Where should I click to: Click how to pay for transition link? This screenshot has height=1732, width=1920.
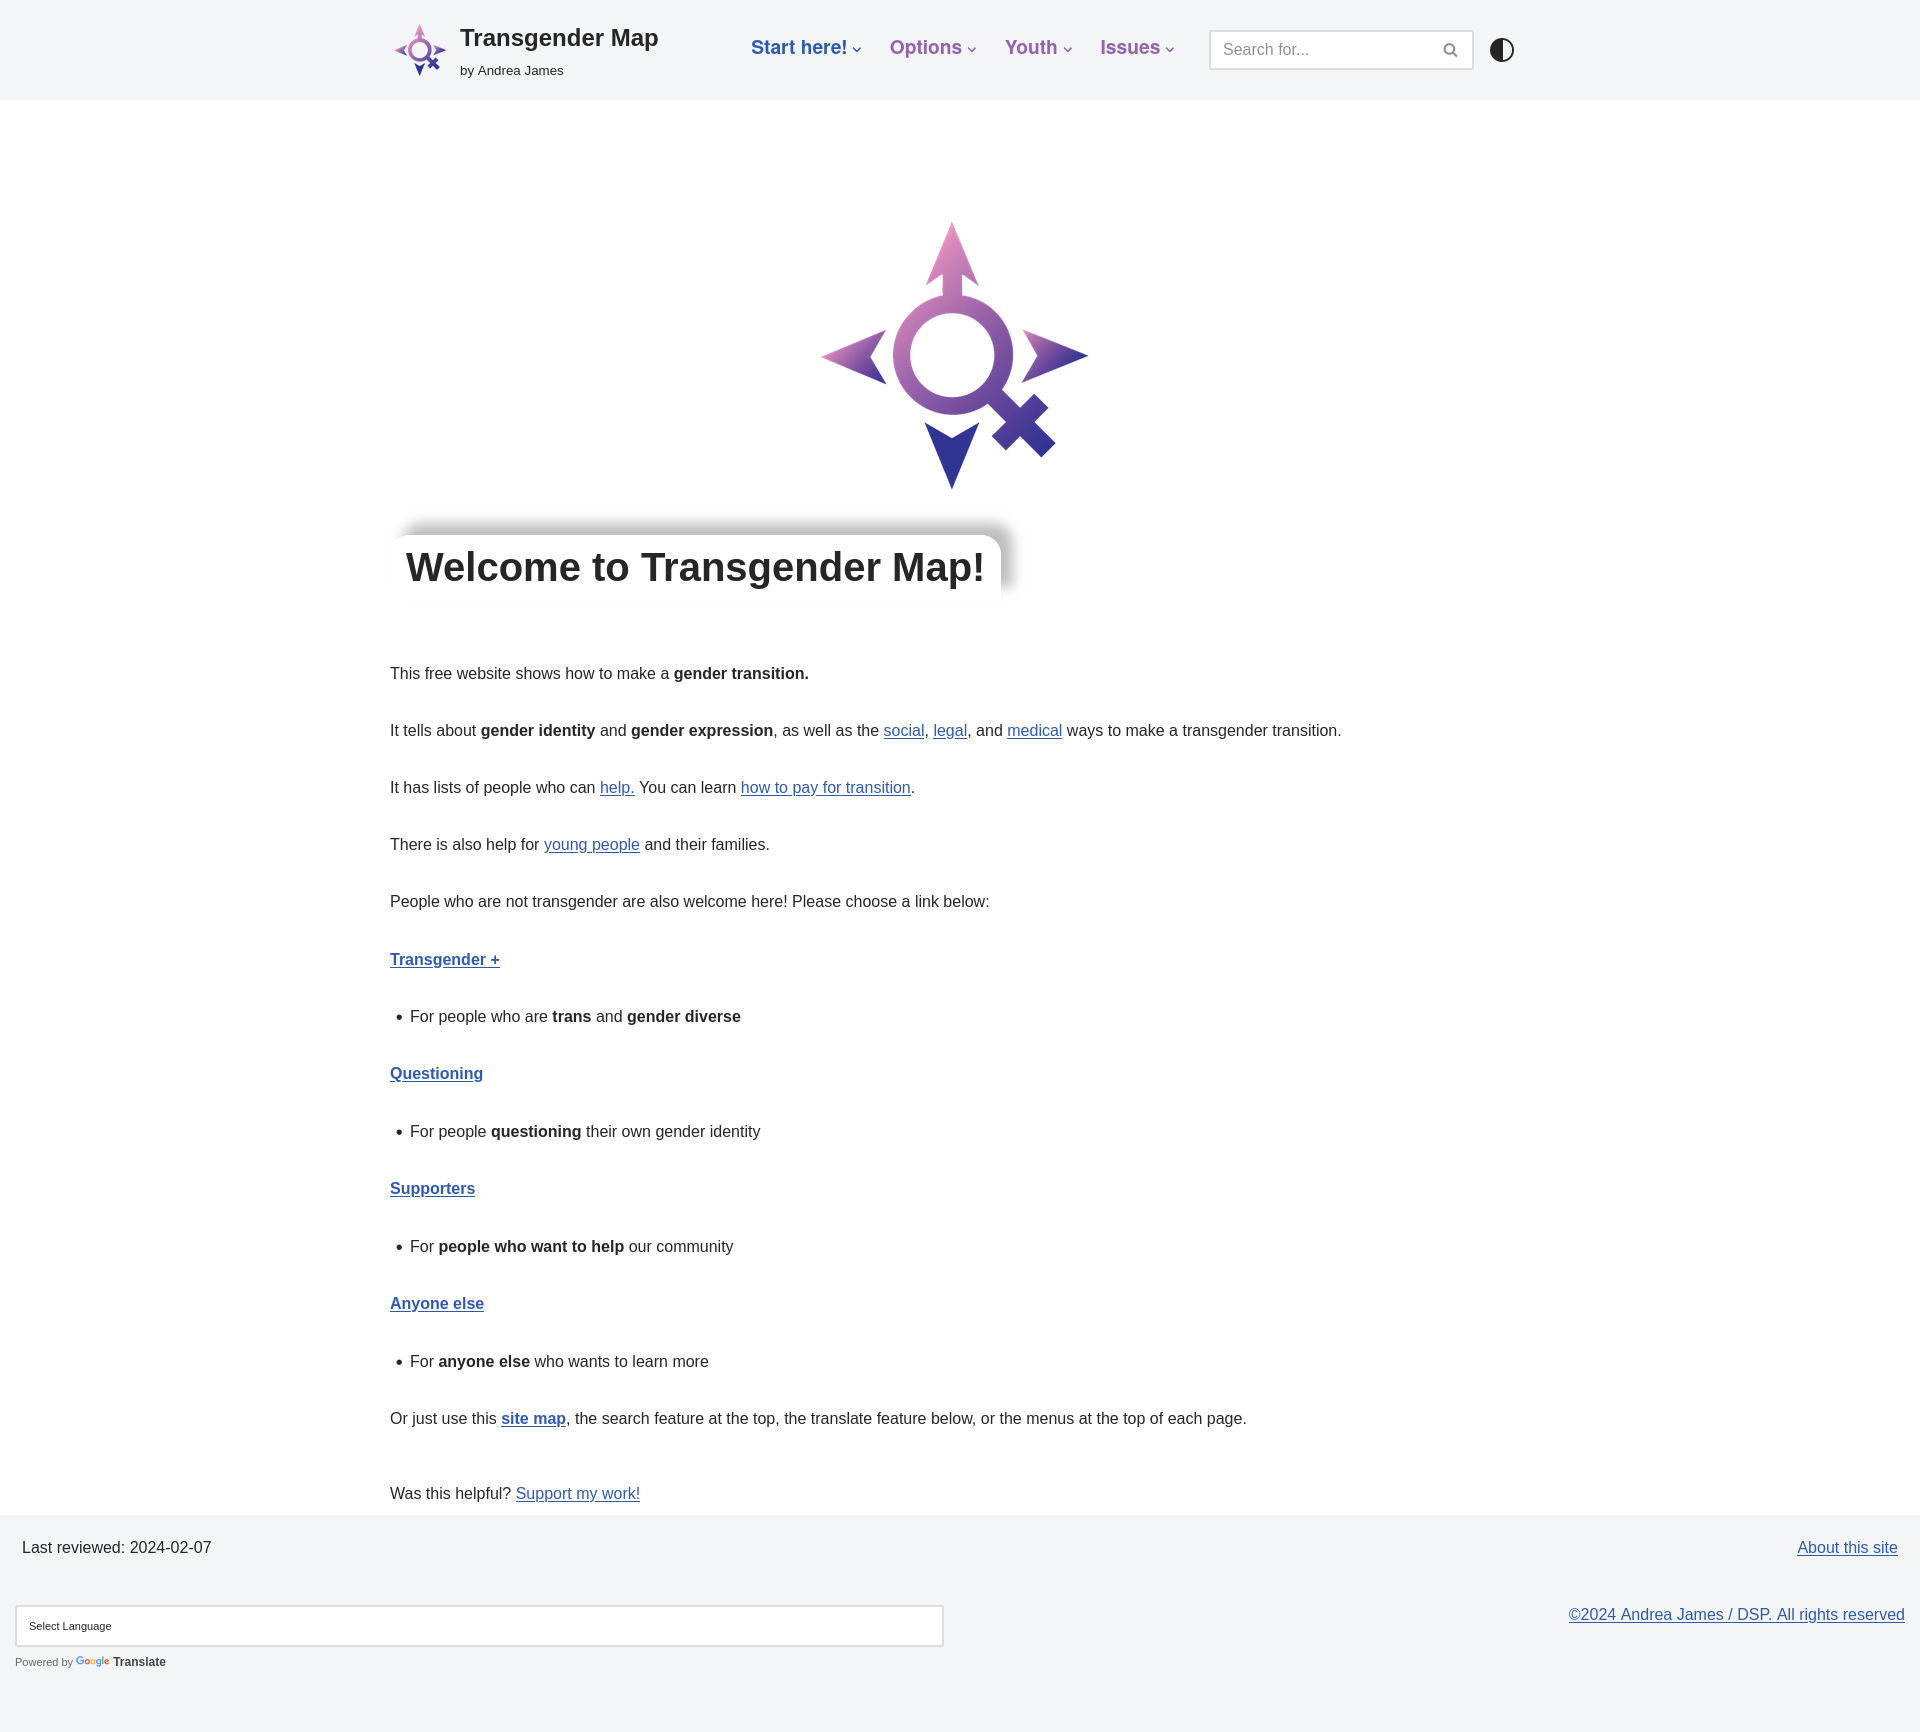825,788
